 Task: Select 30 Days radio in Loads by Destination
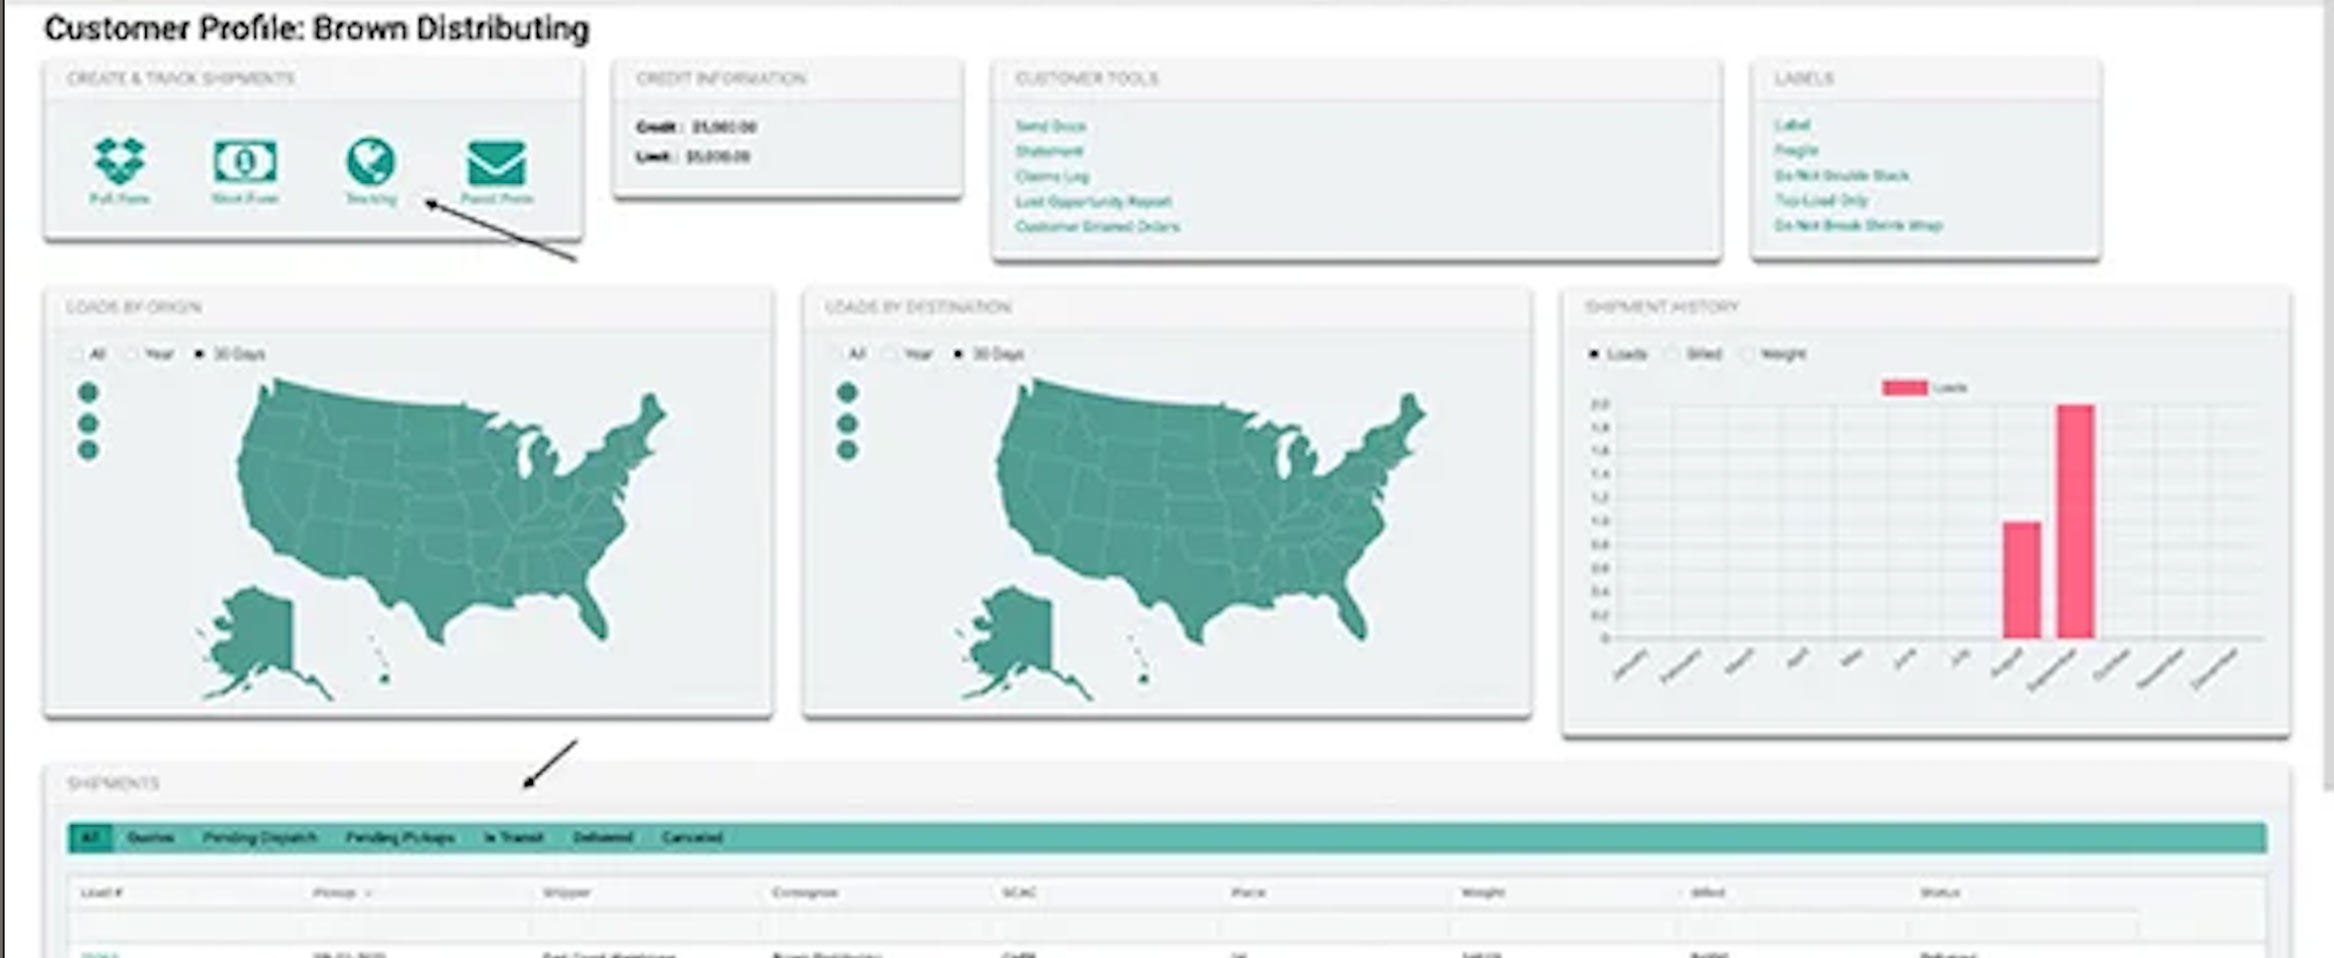click(958, 354)
